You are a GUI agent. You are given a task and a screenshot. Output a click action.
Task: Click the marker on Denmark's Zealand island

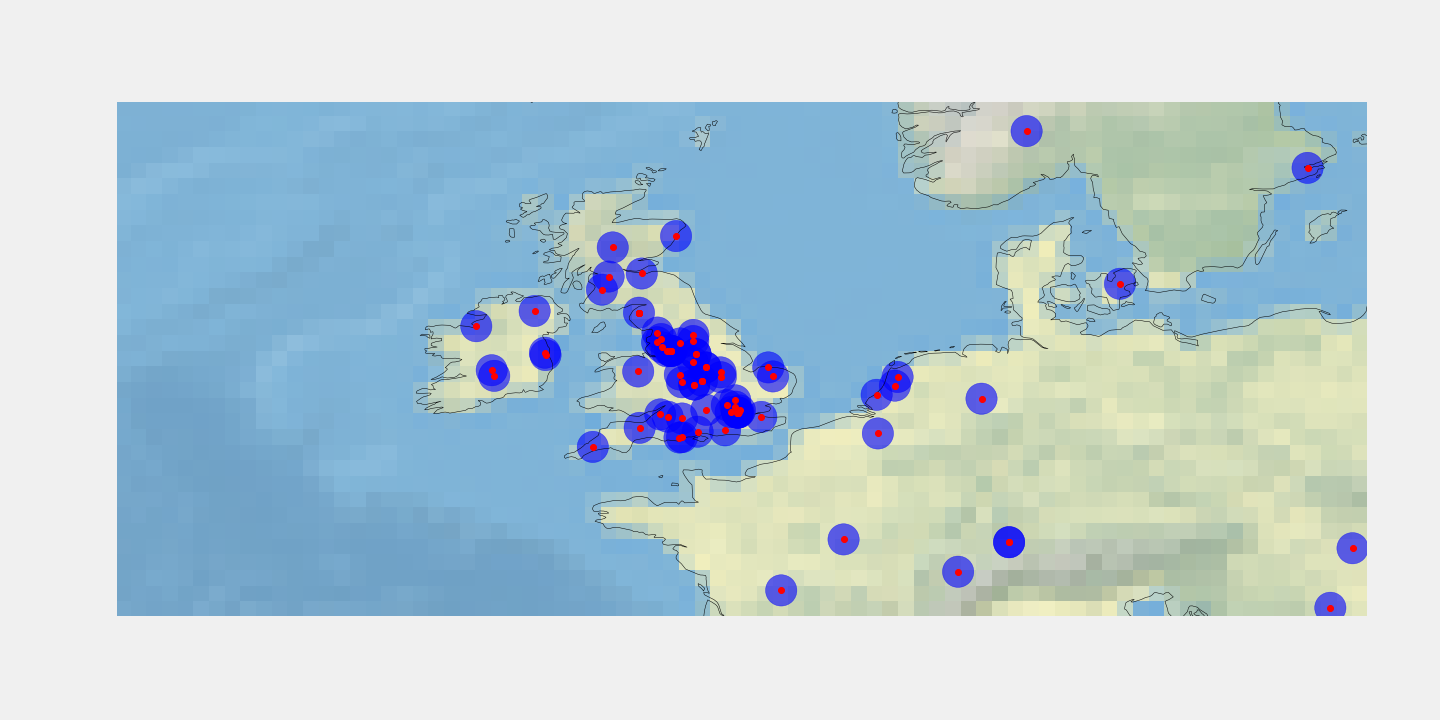[x=1120, y=284]
